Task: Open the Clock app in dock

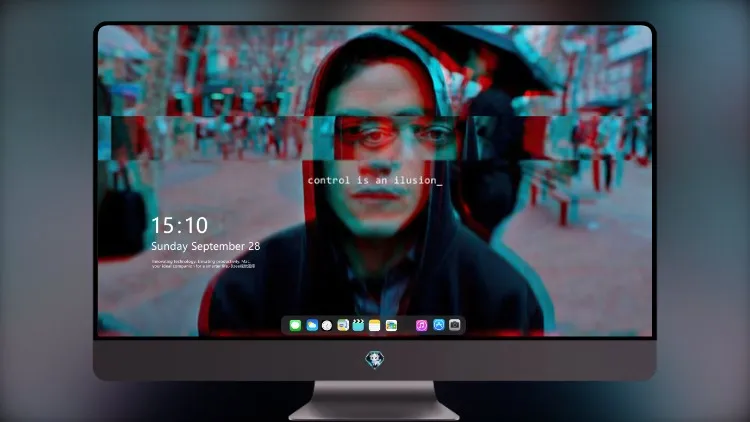Action: 327,325
